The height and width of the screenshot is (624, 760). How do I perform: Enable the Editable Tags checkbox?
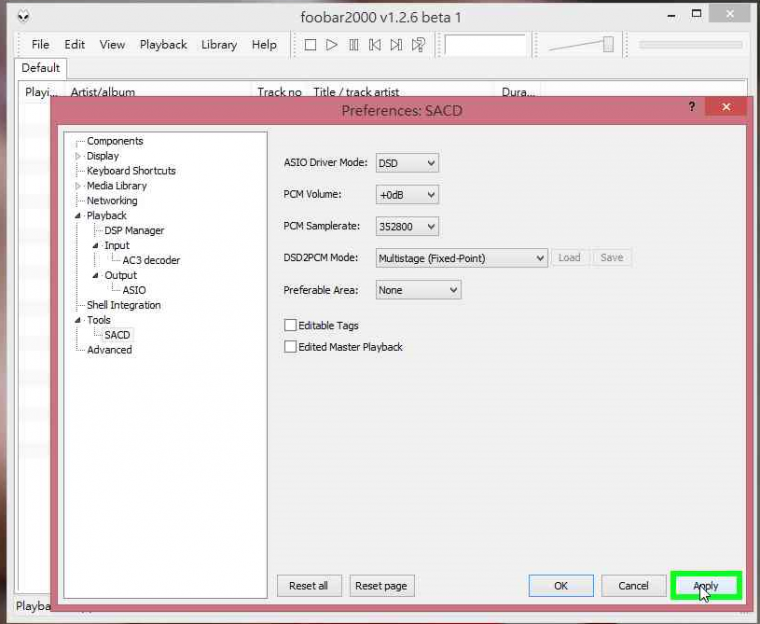pyautogui.click(x=291, y=325)
